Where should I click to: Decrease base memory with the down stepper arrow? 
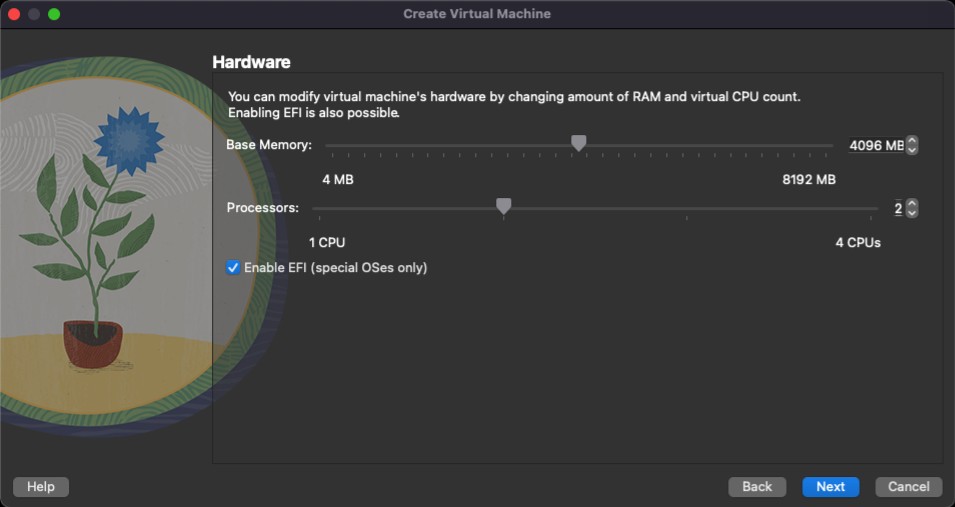(x=911, y=150)
